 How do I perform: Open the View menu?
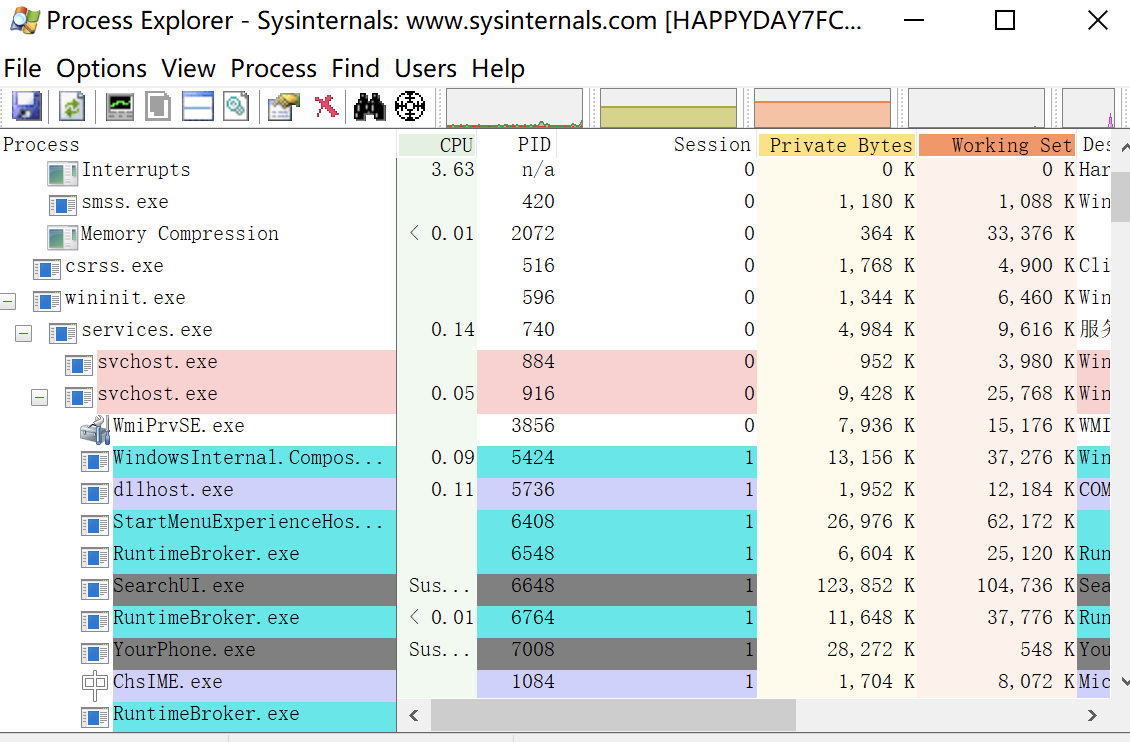[188, 68]
